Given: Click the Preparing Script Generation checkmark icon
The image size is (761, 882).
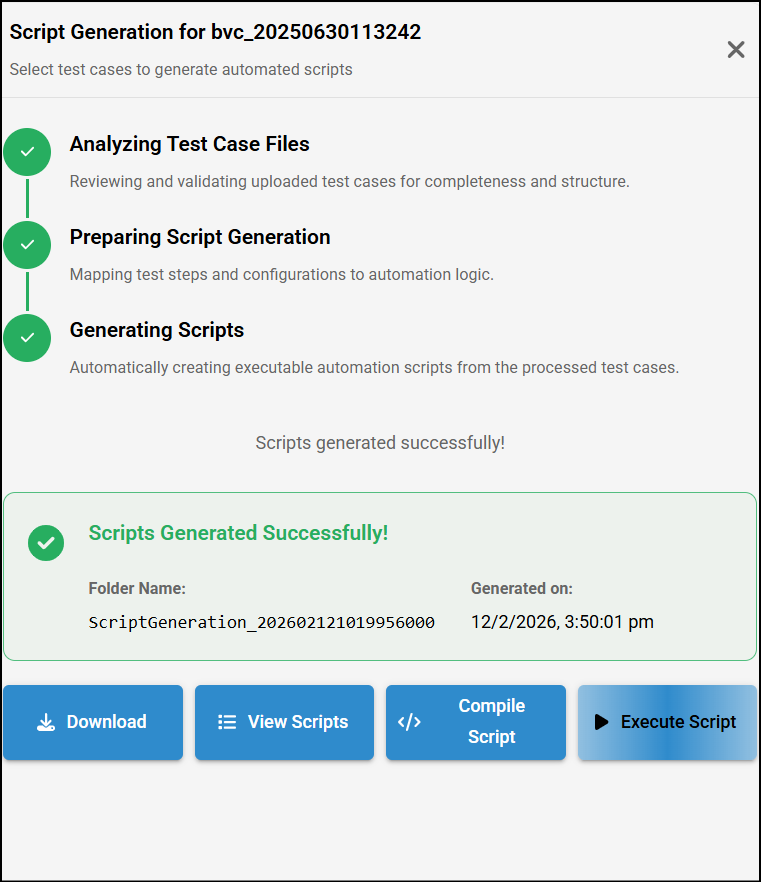Looking at the screenshot, I should point(27,245).
